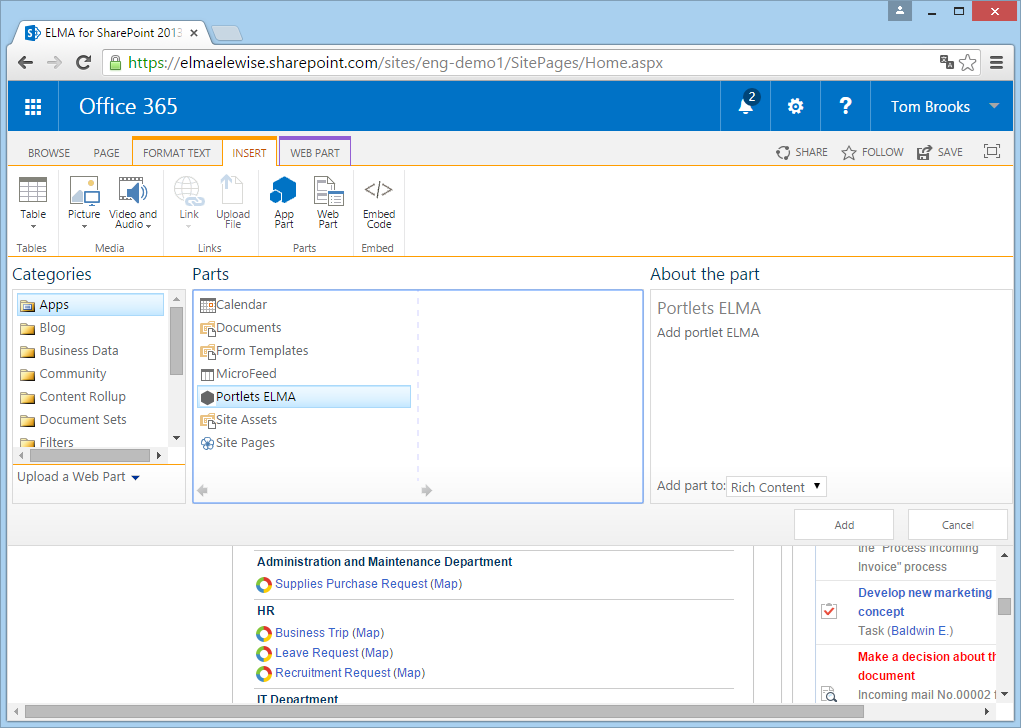This screenshot has height=728, width=1021.
Task: Open Leave Request process link
Action: click(x=316, y=652)
